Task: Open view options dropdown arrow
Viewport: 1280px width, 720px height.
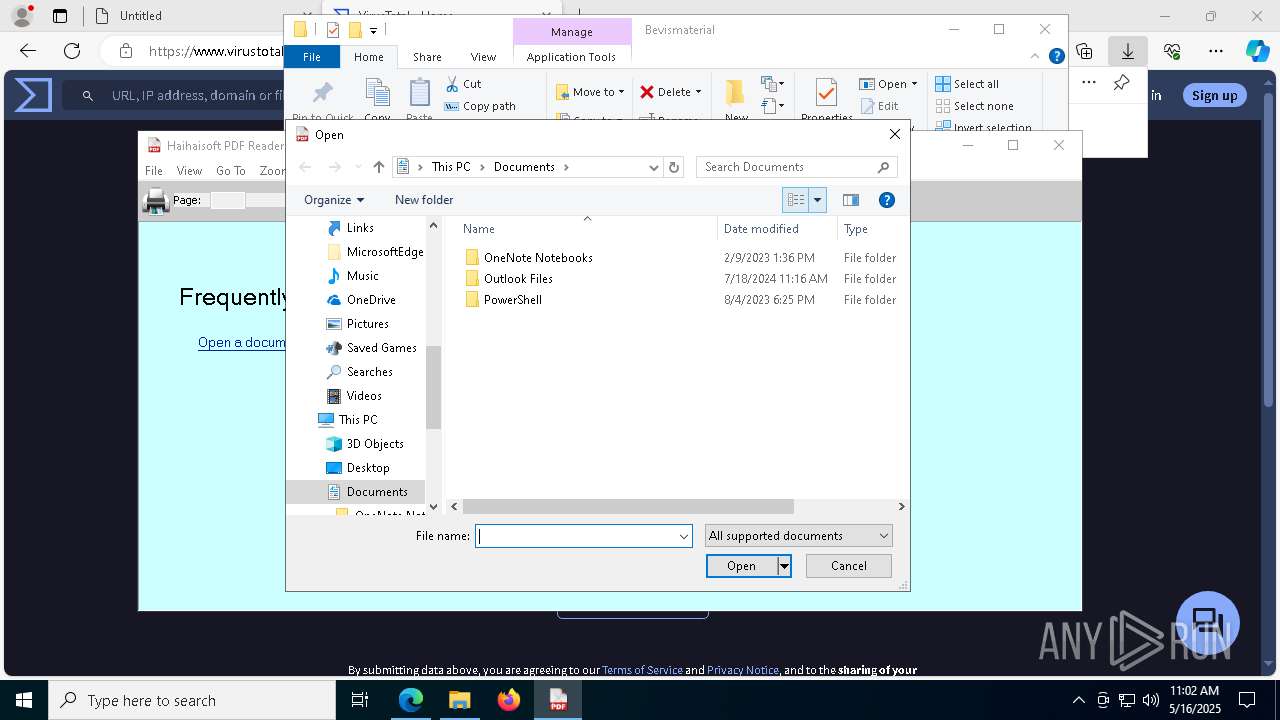Action: [x=817, y=200]
